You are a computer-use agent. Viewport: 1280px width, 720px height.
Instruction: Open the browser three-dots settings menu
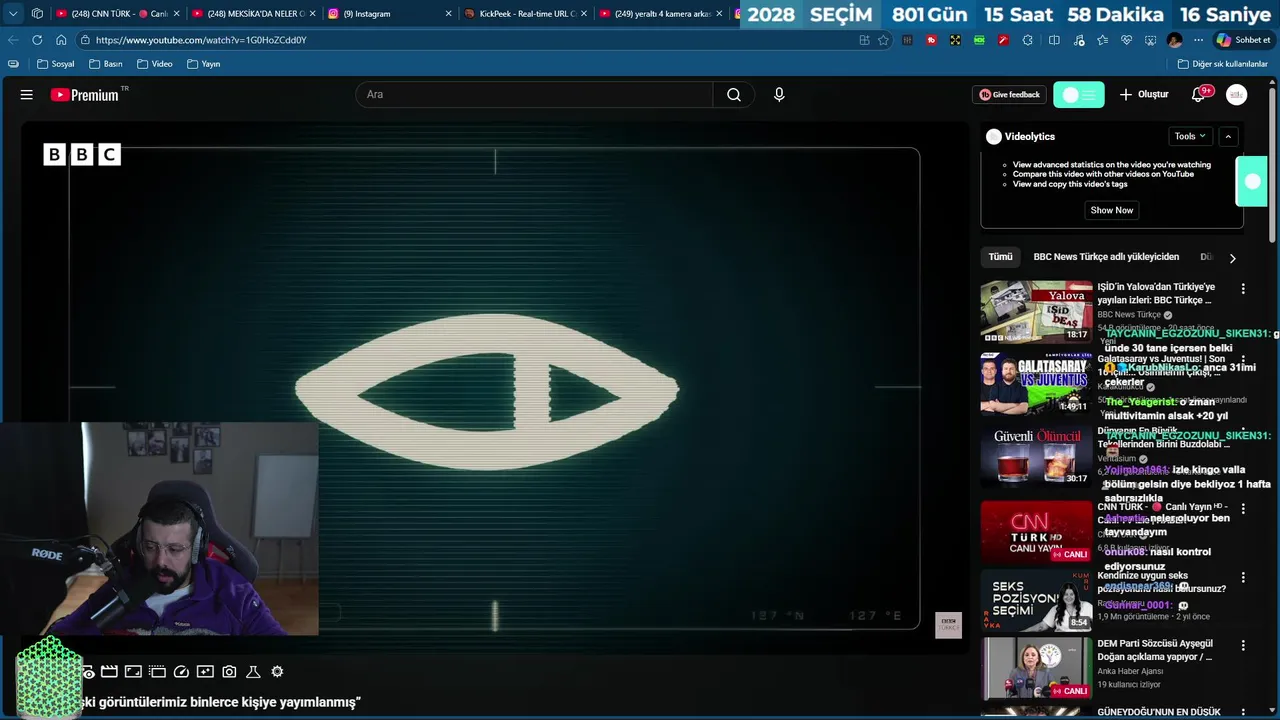(x=1198, y=40)
